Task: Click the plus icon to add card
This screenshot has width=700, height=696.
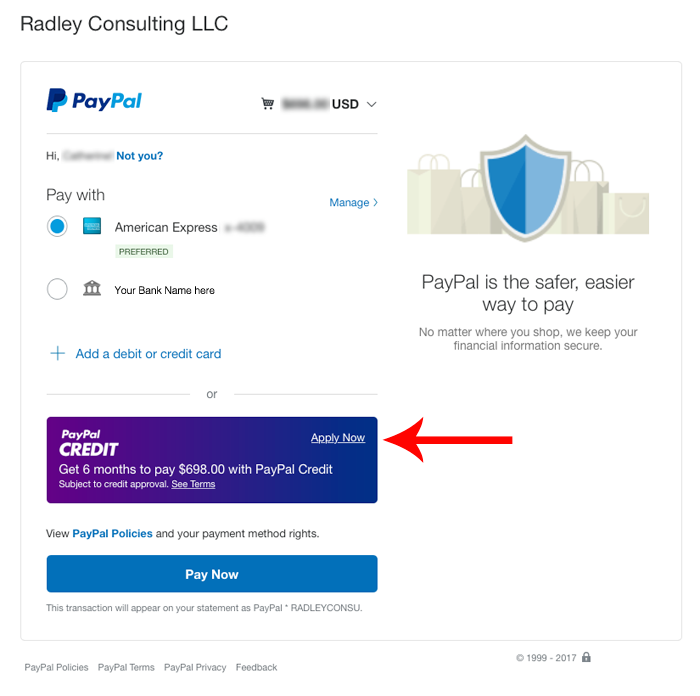Action: pos(58,354)
